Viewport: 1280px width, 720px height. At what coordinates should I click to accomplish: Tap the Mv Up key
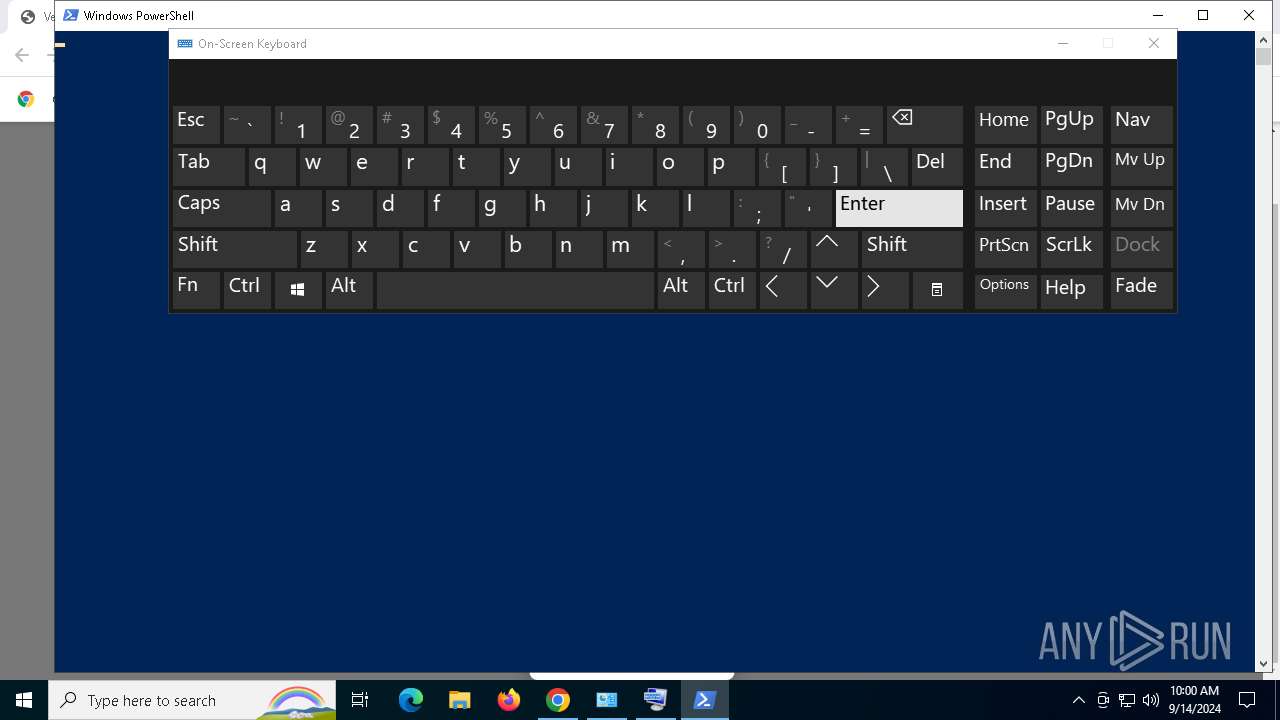point(1141,167)
